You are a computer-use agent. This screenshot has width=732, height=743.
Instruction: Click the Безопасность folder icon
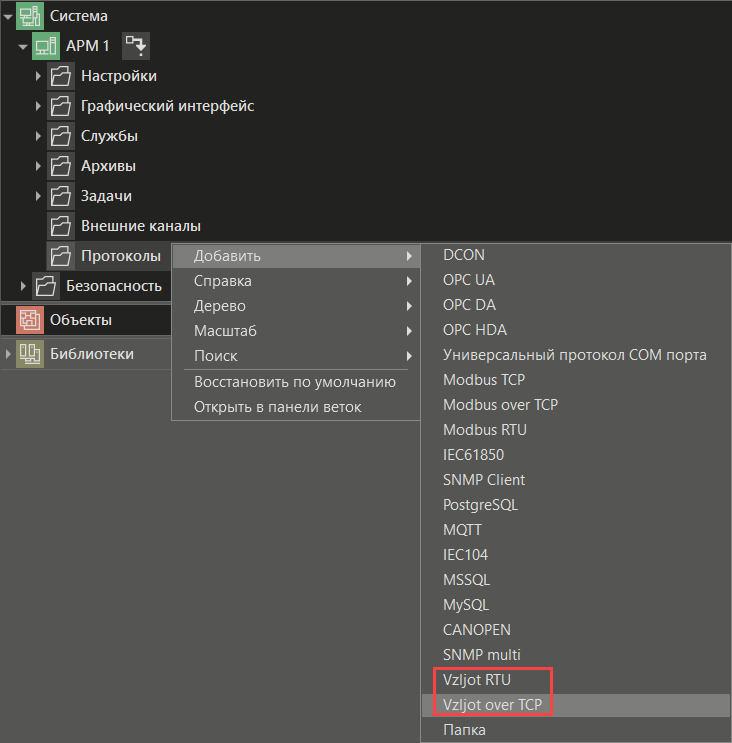(46, 286)
